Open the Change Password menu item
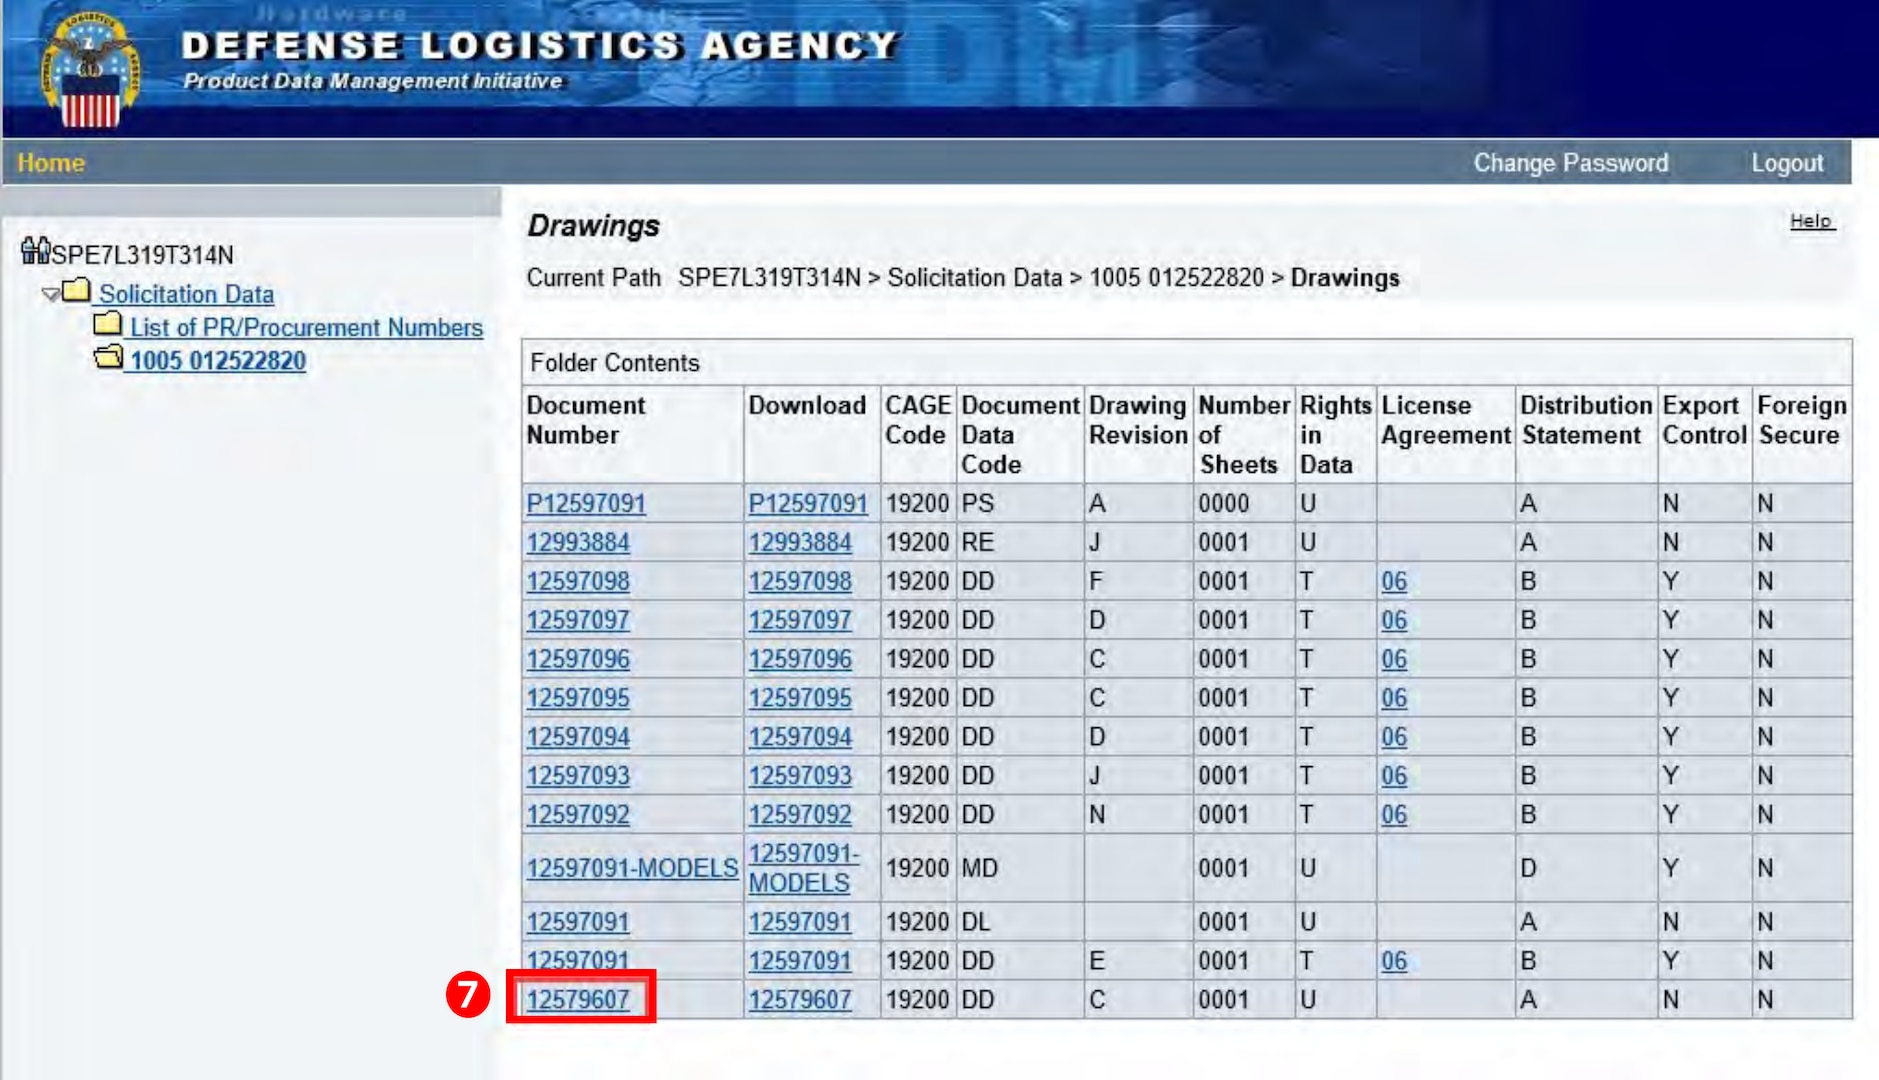This screenshot has width=1879, height=1080. coord(1570,163)
